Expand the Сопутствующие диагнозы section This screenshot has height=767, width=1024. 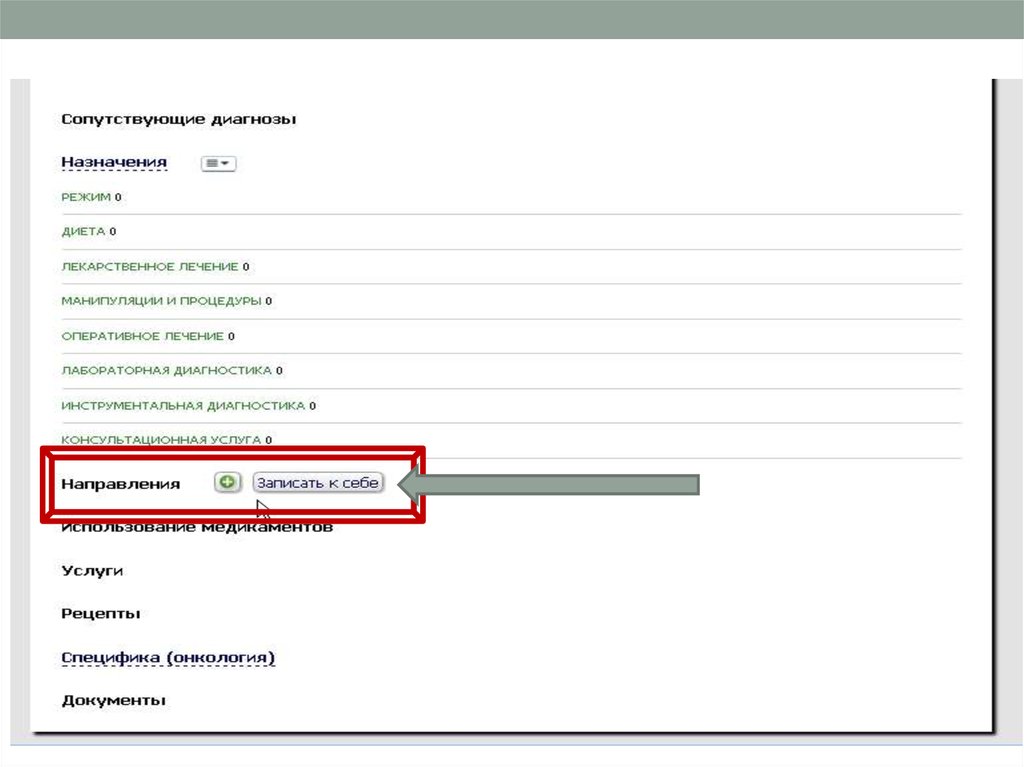[x=178, y=119]
